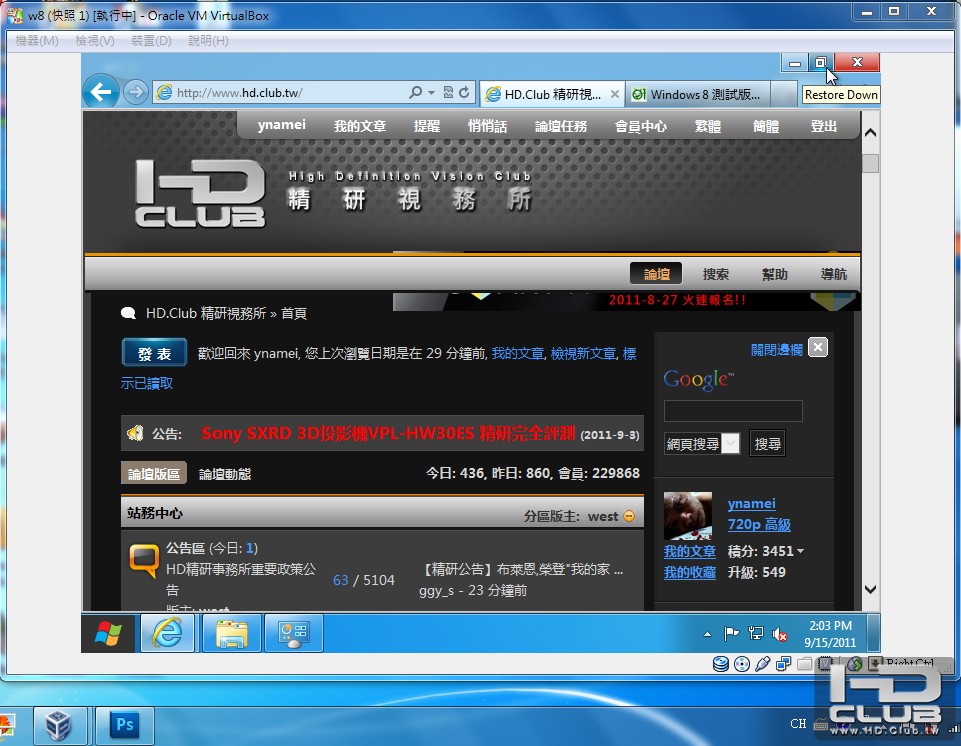Click the 公告區 orange speech bubble icon
This screenshot has height=746, width=961.
pos(144,560)
